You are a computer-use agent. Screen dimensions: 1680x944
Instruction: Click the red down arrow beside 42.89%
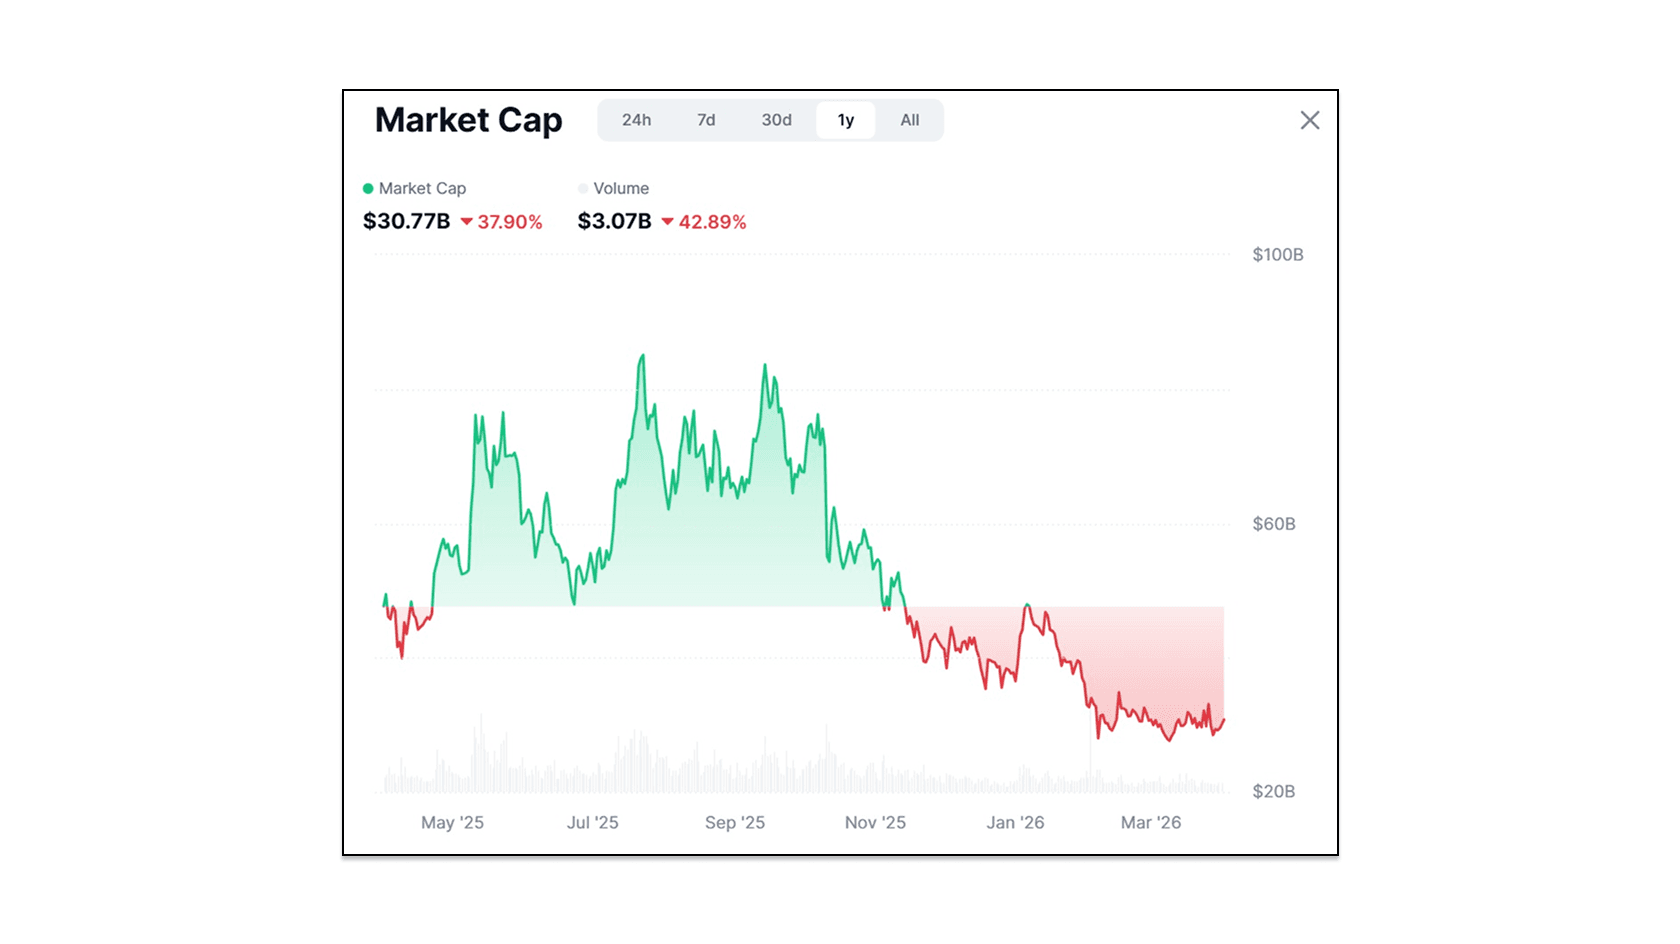pyautogui.click(x=666, y=222)
